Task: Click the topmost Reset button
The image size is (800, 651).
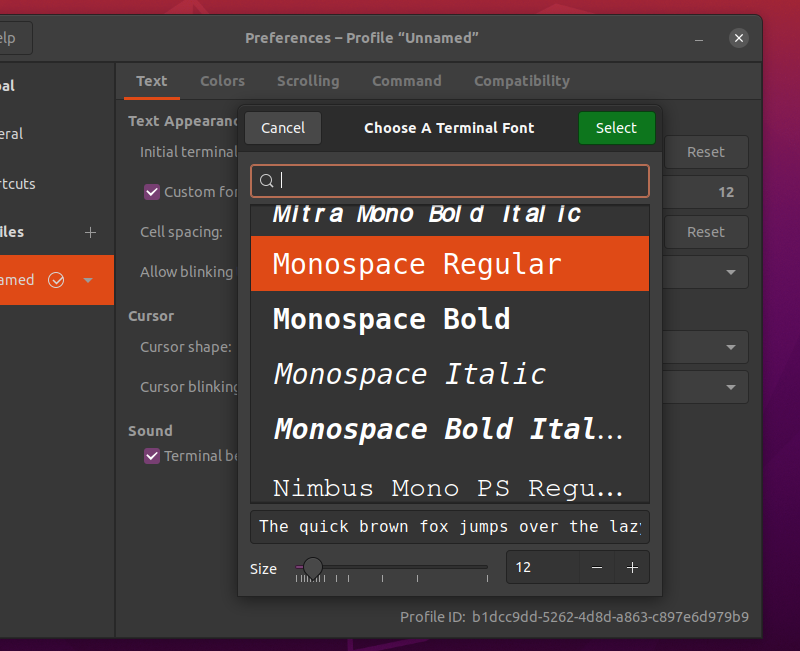Action: pyautogui.click(x=706, y=152)
